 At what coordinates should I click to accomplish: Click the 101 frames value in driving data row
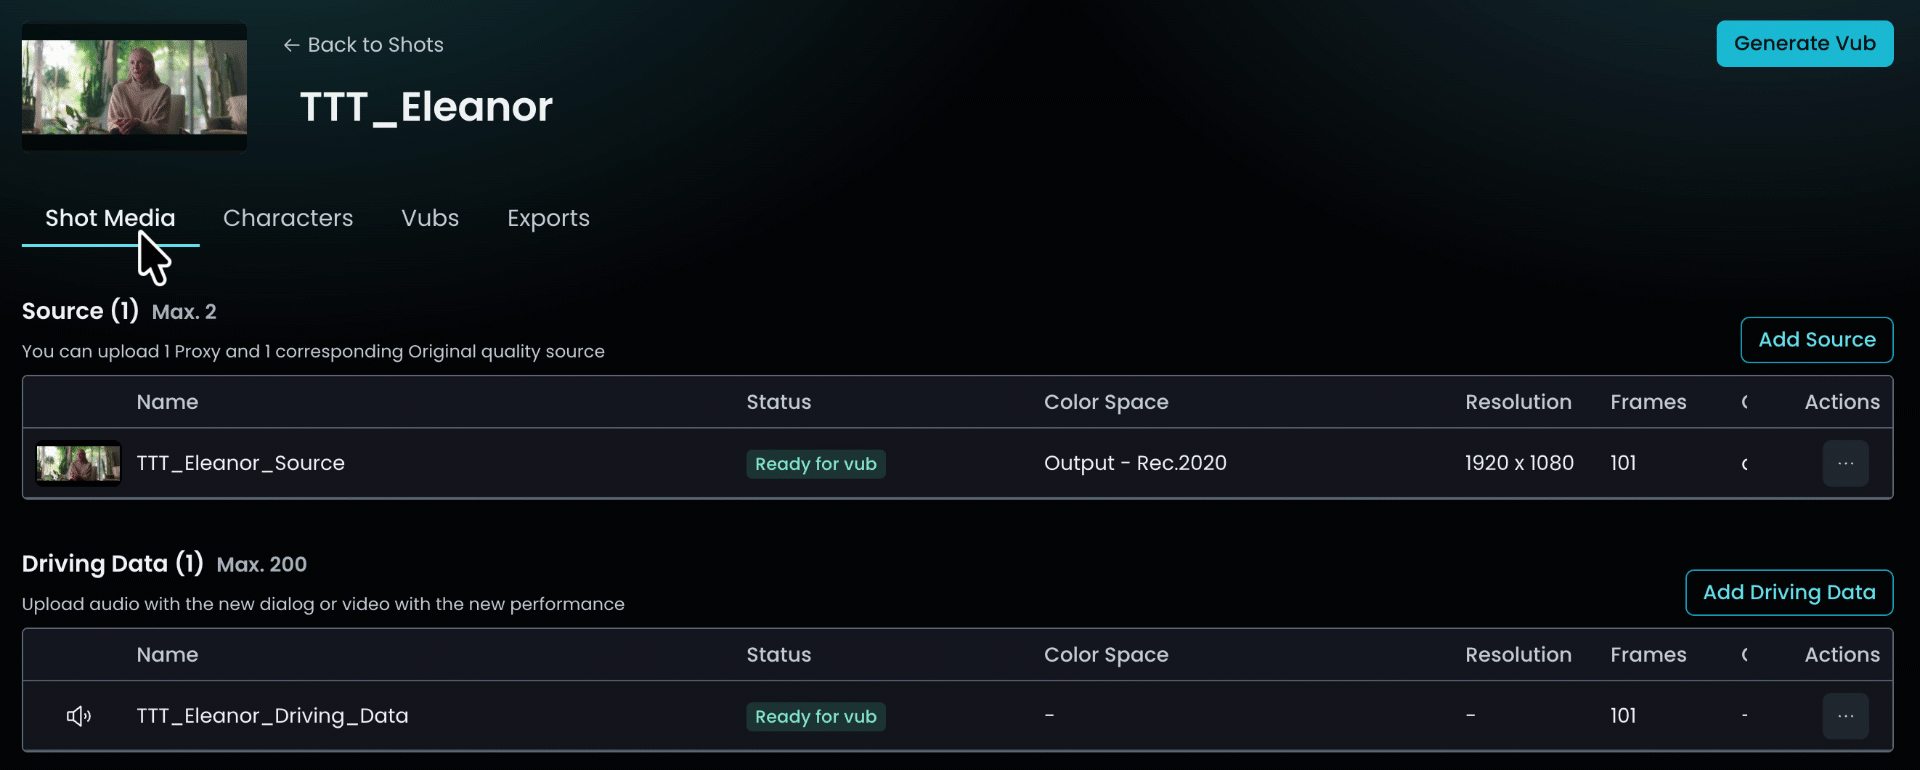1623,716
